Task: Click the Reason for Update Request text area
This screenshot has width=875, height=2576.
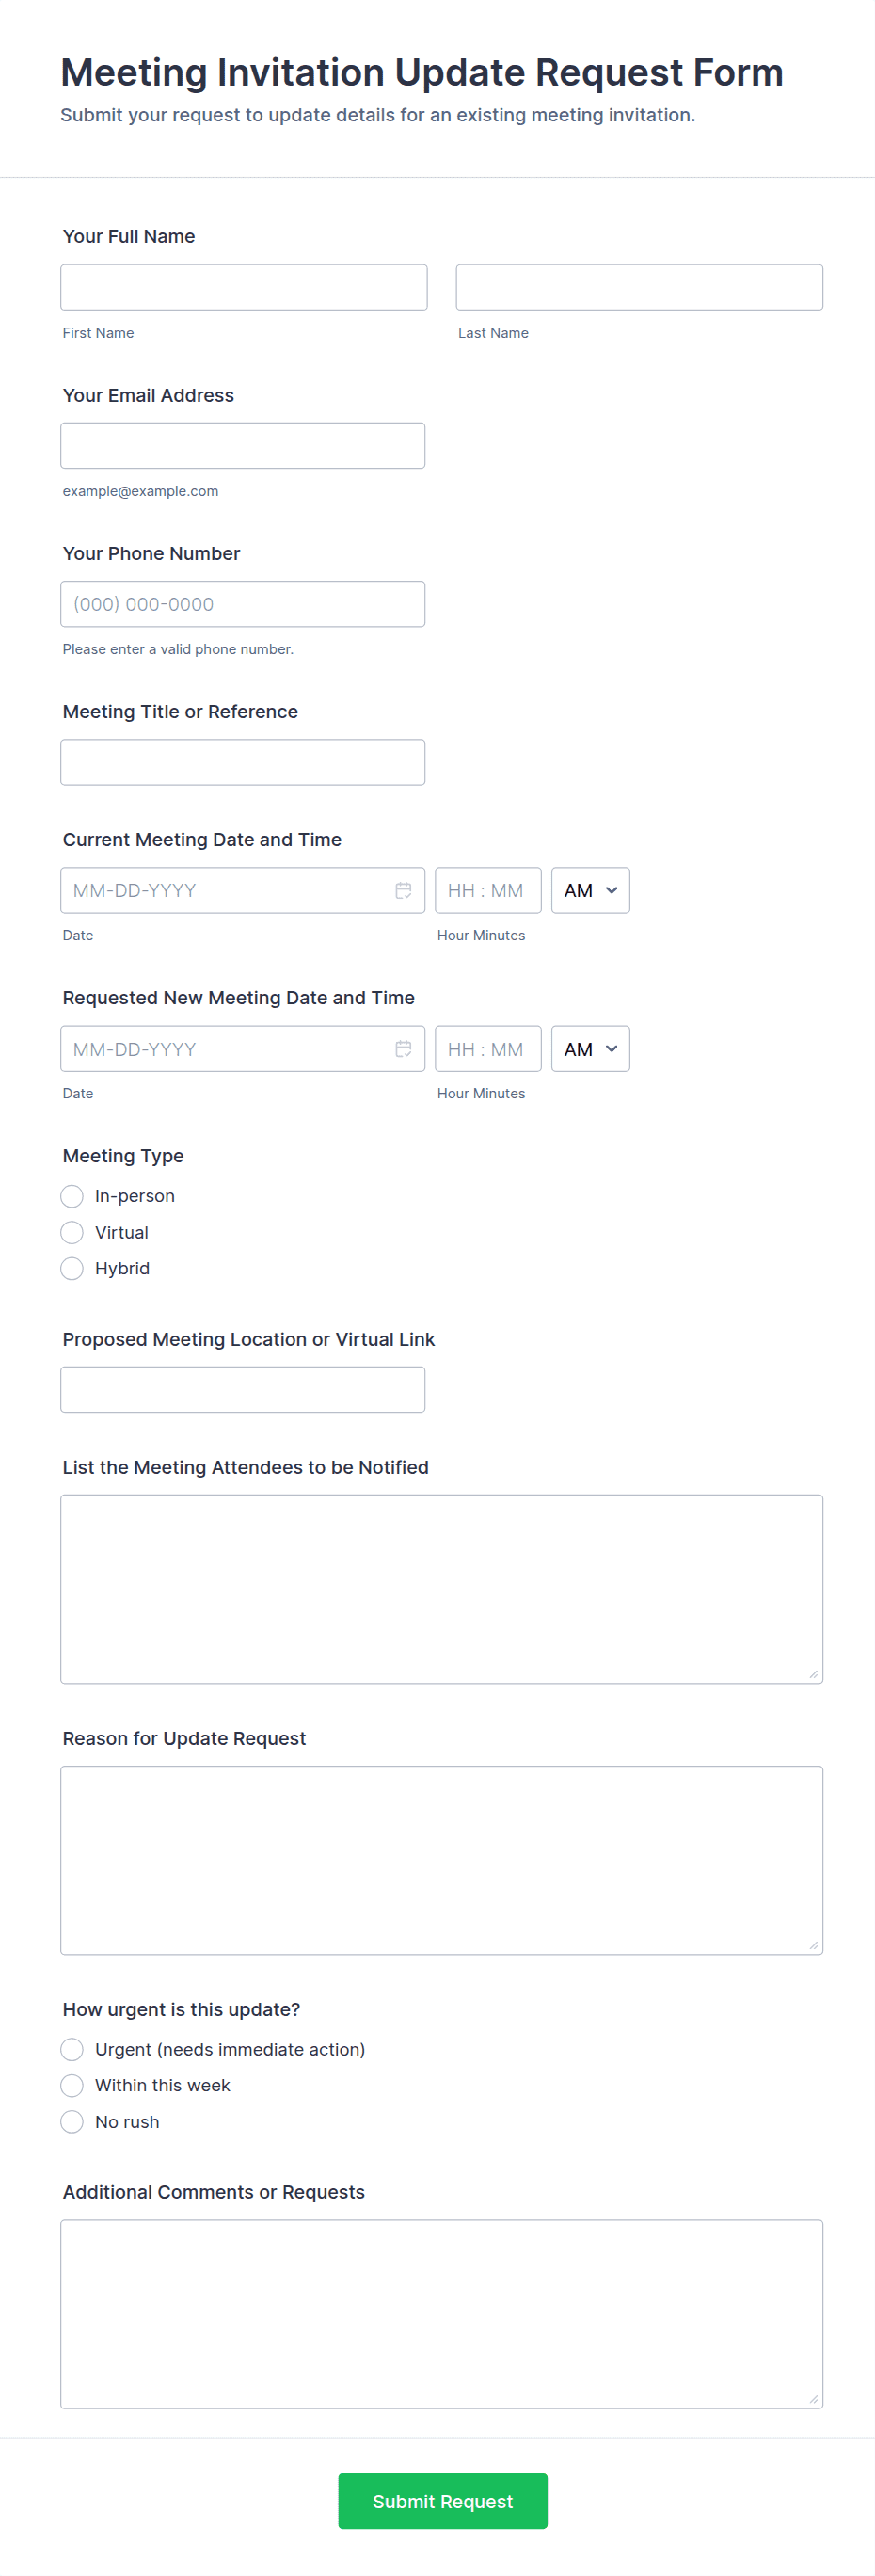Action: (442, 1860)
